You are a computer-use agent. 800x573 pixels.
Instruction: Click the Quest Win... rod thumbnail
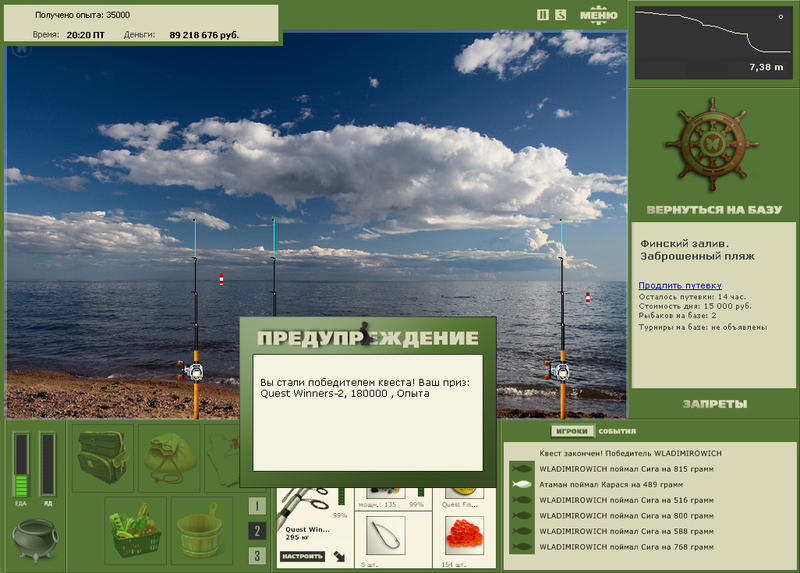(x=306, y=506)
